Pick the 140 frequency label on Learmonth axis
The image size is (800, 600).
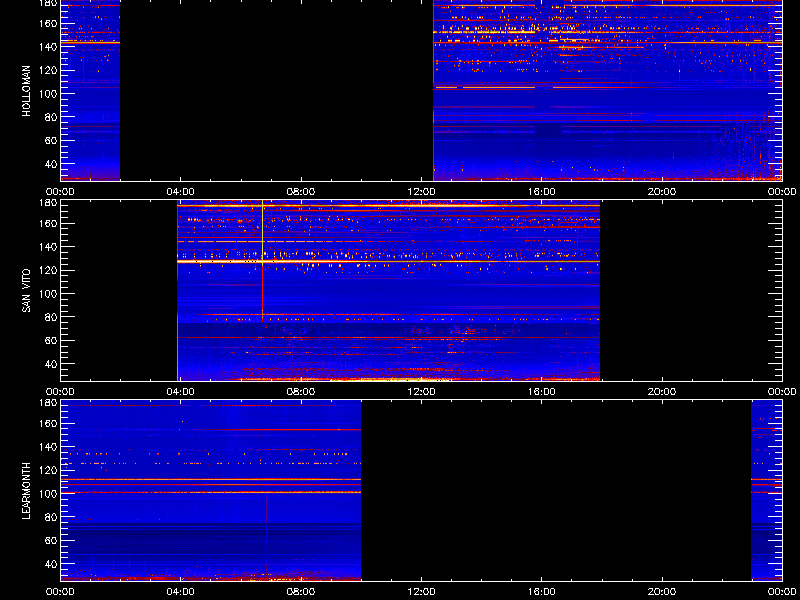point(48,447)
